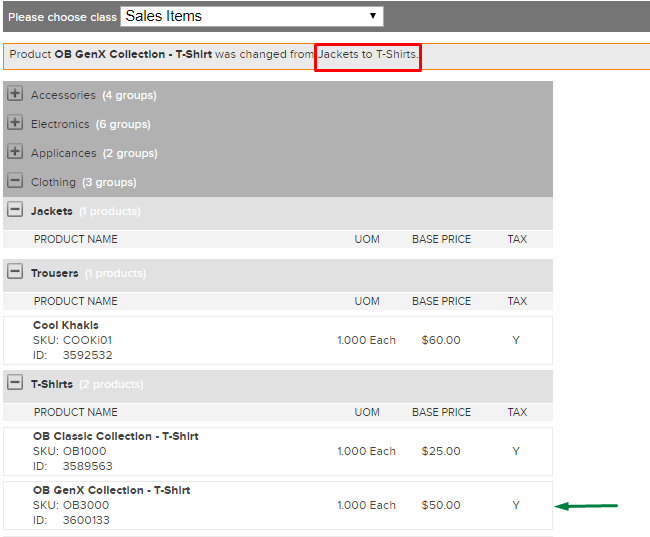
Task: Click the Jackets group title
Action: [x=52, y=211]
